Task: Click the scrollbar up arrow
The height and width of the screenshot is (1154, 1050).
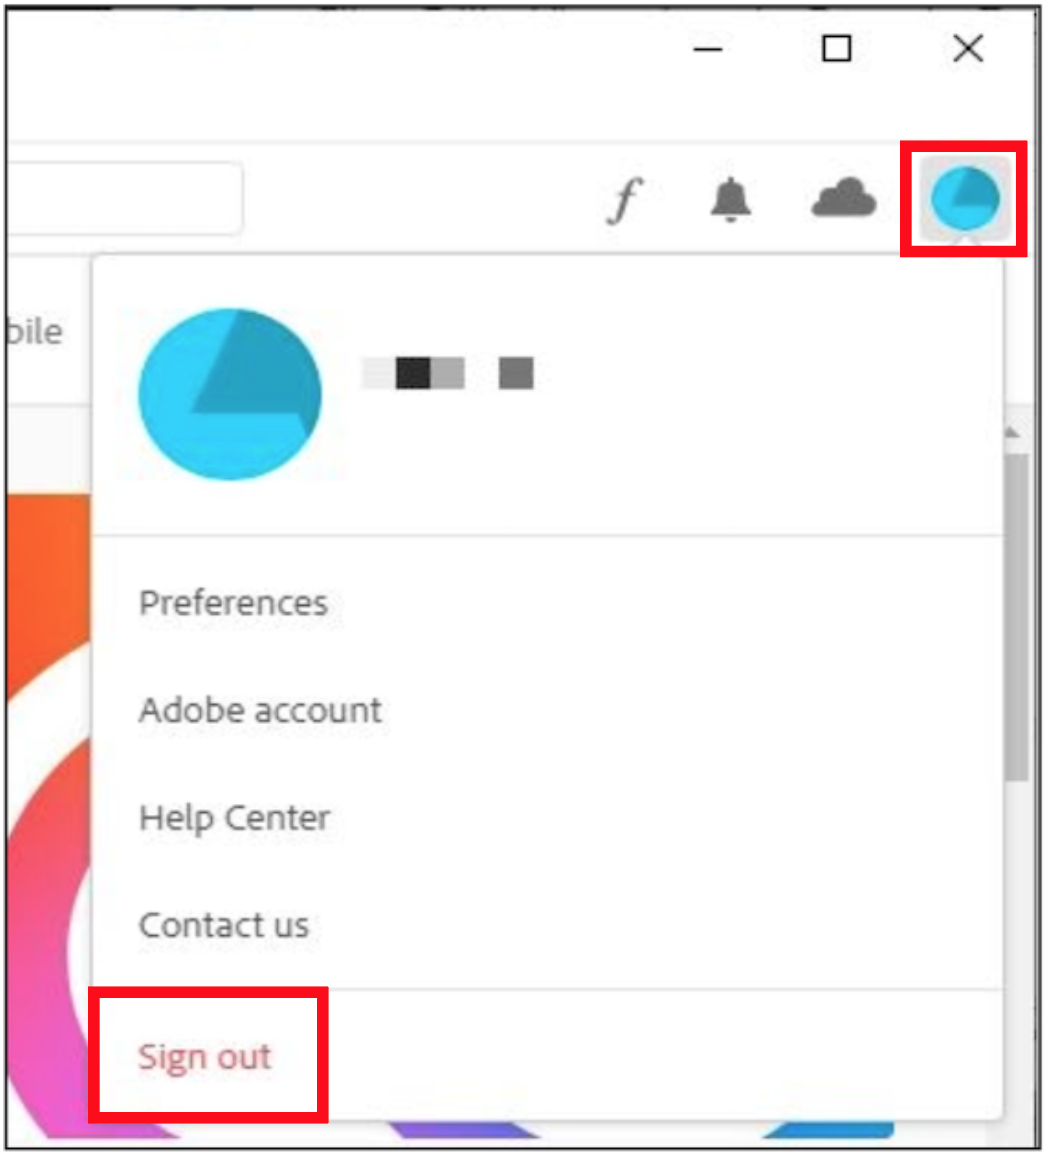Action: pyautogui.click(x=1014, y=433)
